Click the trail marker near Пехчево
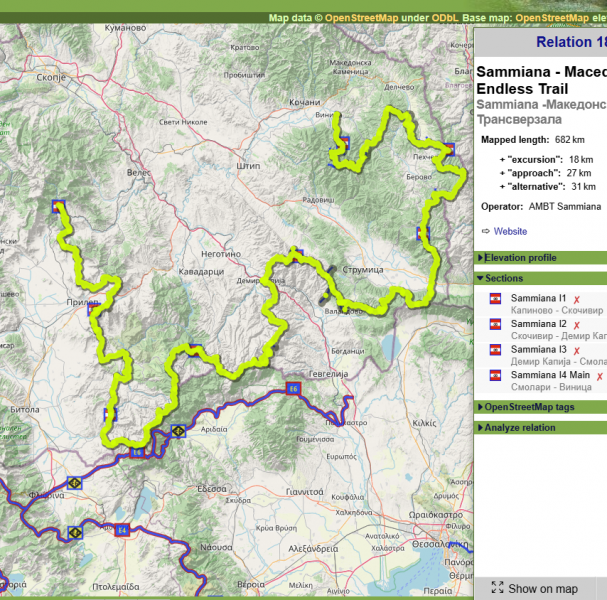Viewport: 607px width, 600px height. 449,149
